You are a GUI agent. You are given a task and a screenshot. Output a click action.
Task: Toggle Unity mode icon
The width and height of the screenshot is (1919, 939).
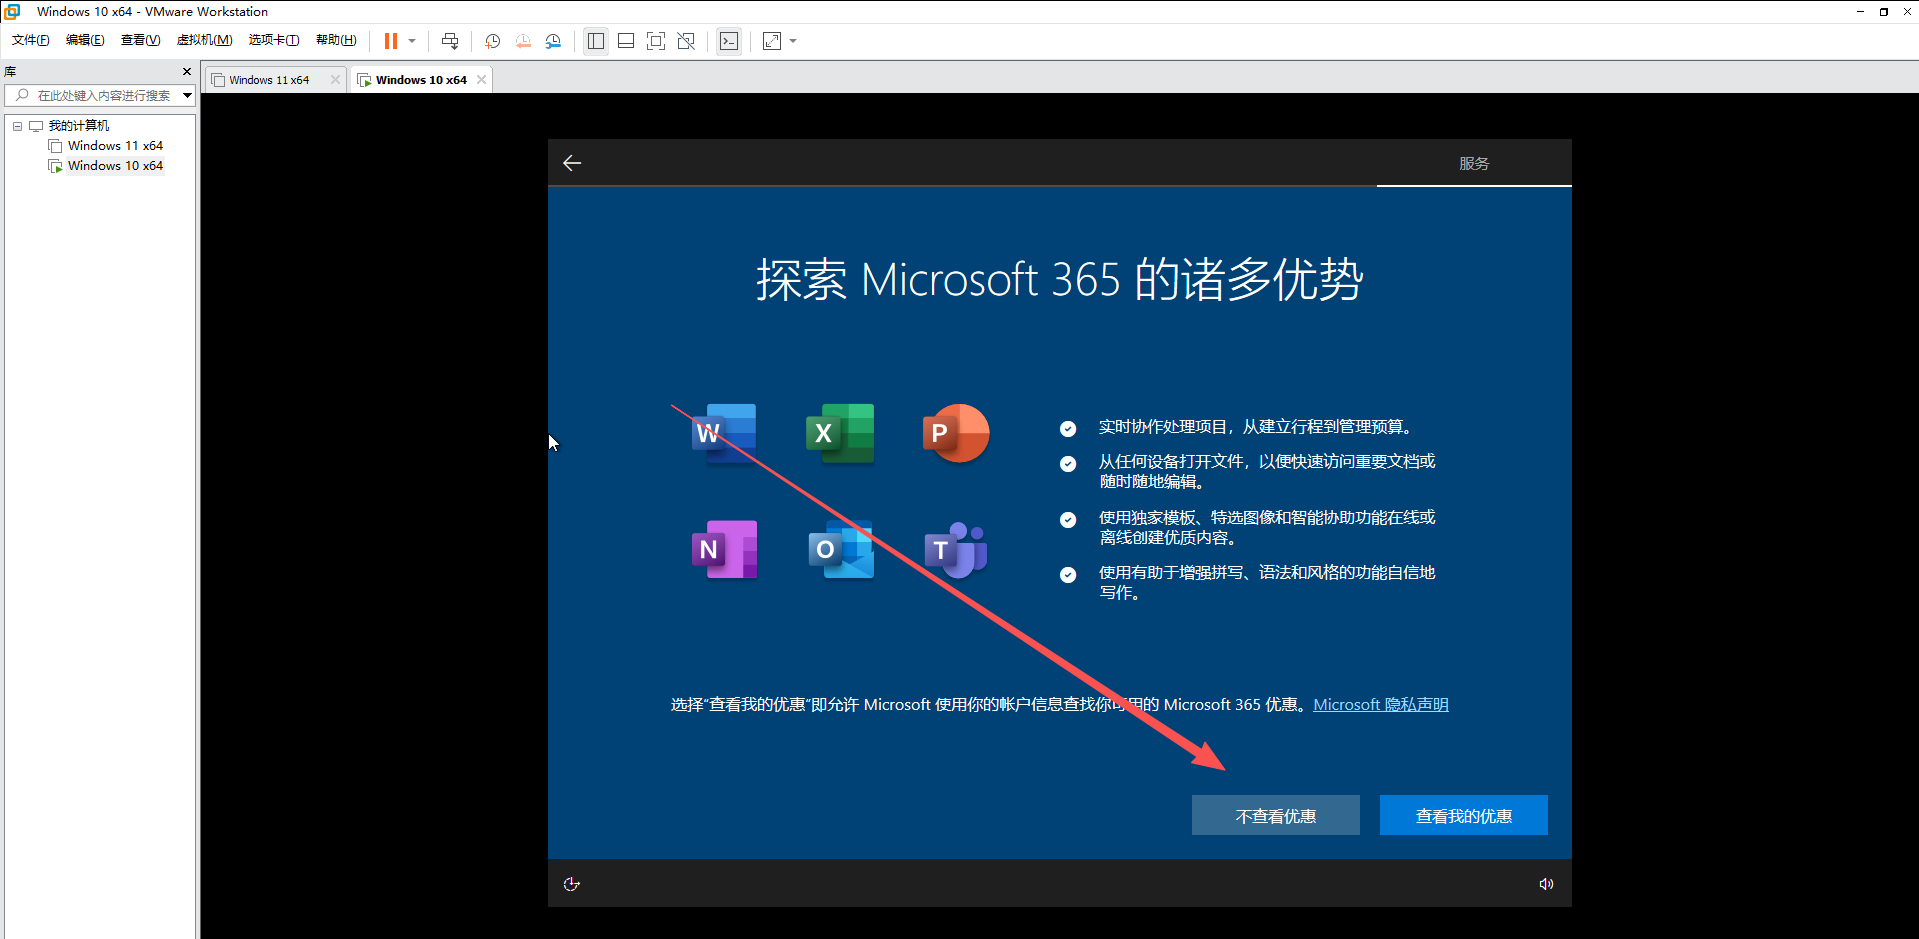click(686, 41)
